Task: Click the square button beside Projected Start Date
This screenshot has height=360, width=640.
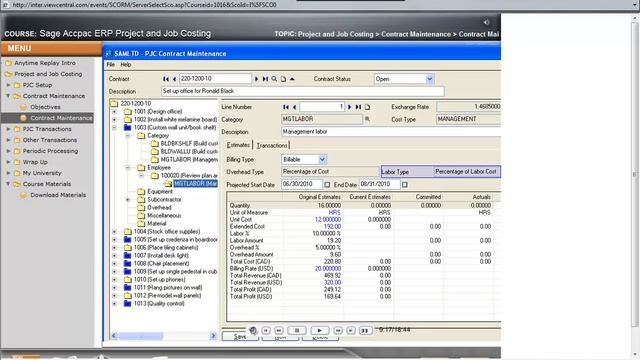Action: tap(327, 185)
